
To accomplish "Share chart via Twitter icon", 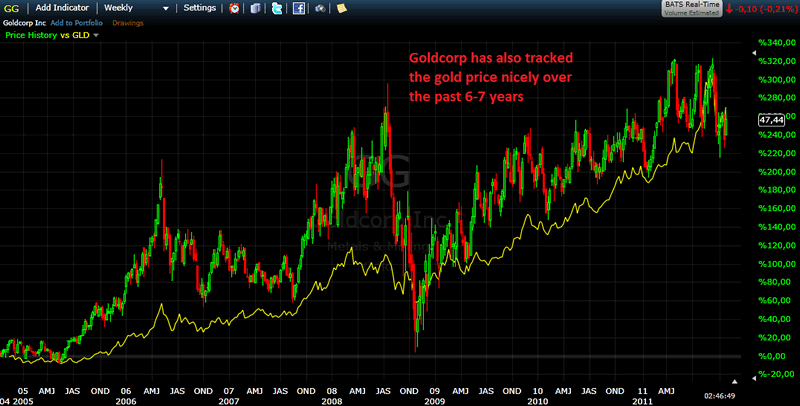I will (276, 8).
